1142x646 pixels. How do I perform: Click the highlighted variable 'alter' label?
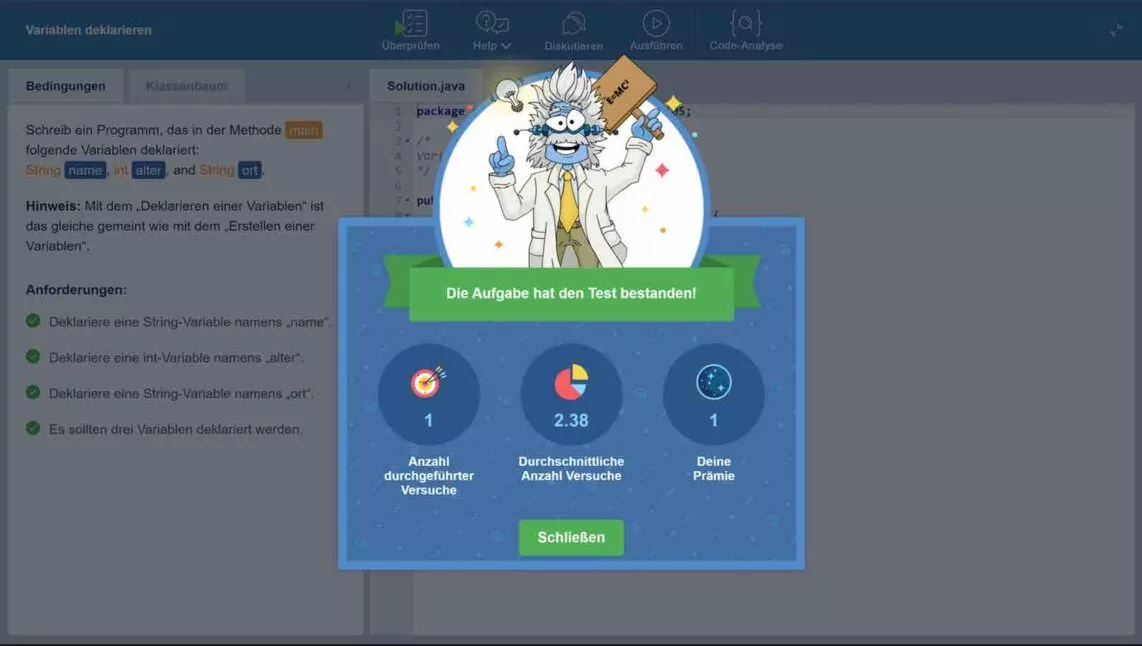click(149, 170)
